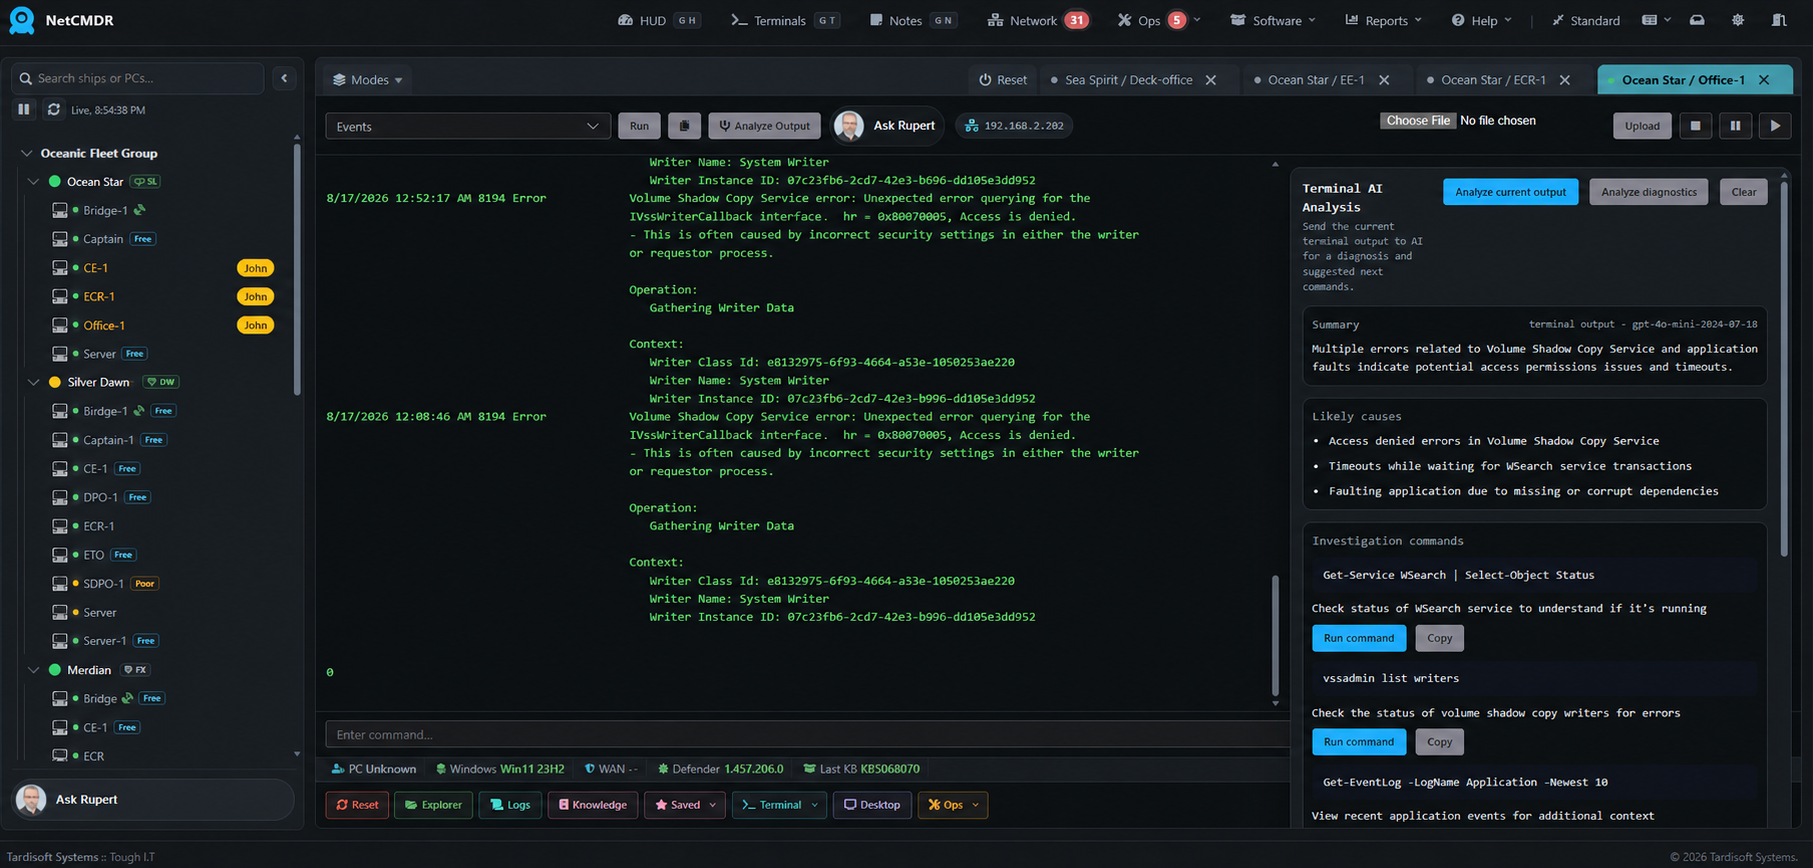Click the Bridge-1 satellite icon under Ocean Star

coord(140,210)
